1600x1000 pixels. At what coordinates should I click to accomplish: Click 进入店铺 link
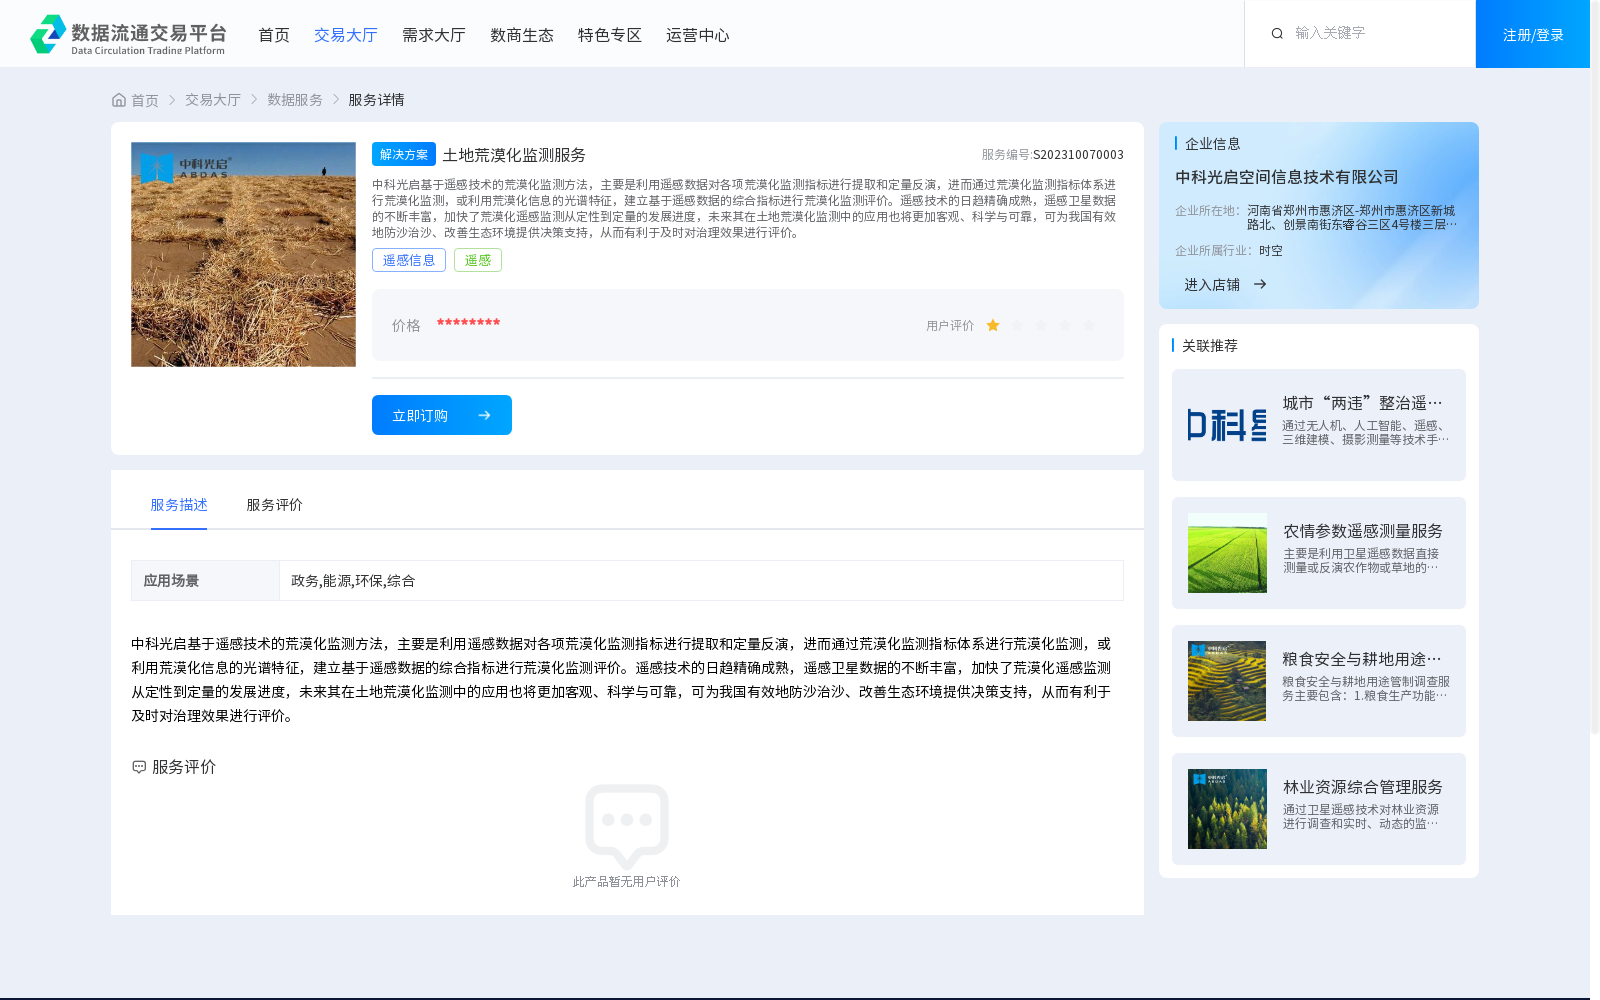pyautogui.click(x=1212, y=285)
